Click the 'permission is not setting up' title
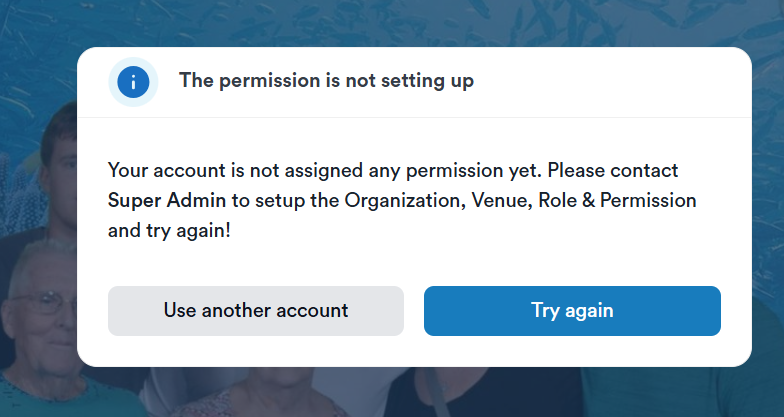This screenshot has width=784, height=417. pyautogui.click(x=326, y=81)
